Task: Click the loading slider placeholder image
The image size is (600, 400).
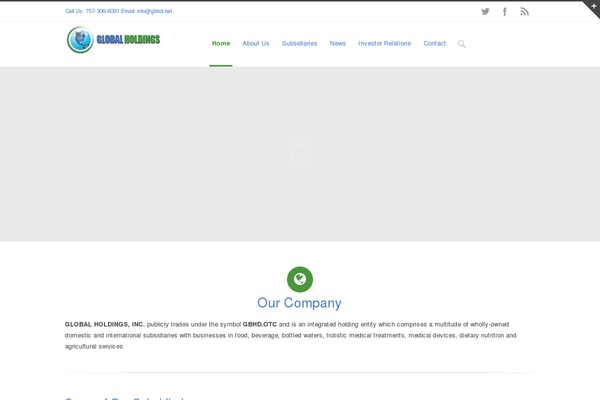Action: (300, 153)
